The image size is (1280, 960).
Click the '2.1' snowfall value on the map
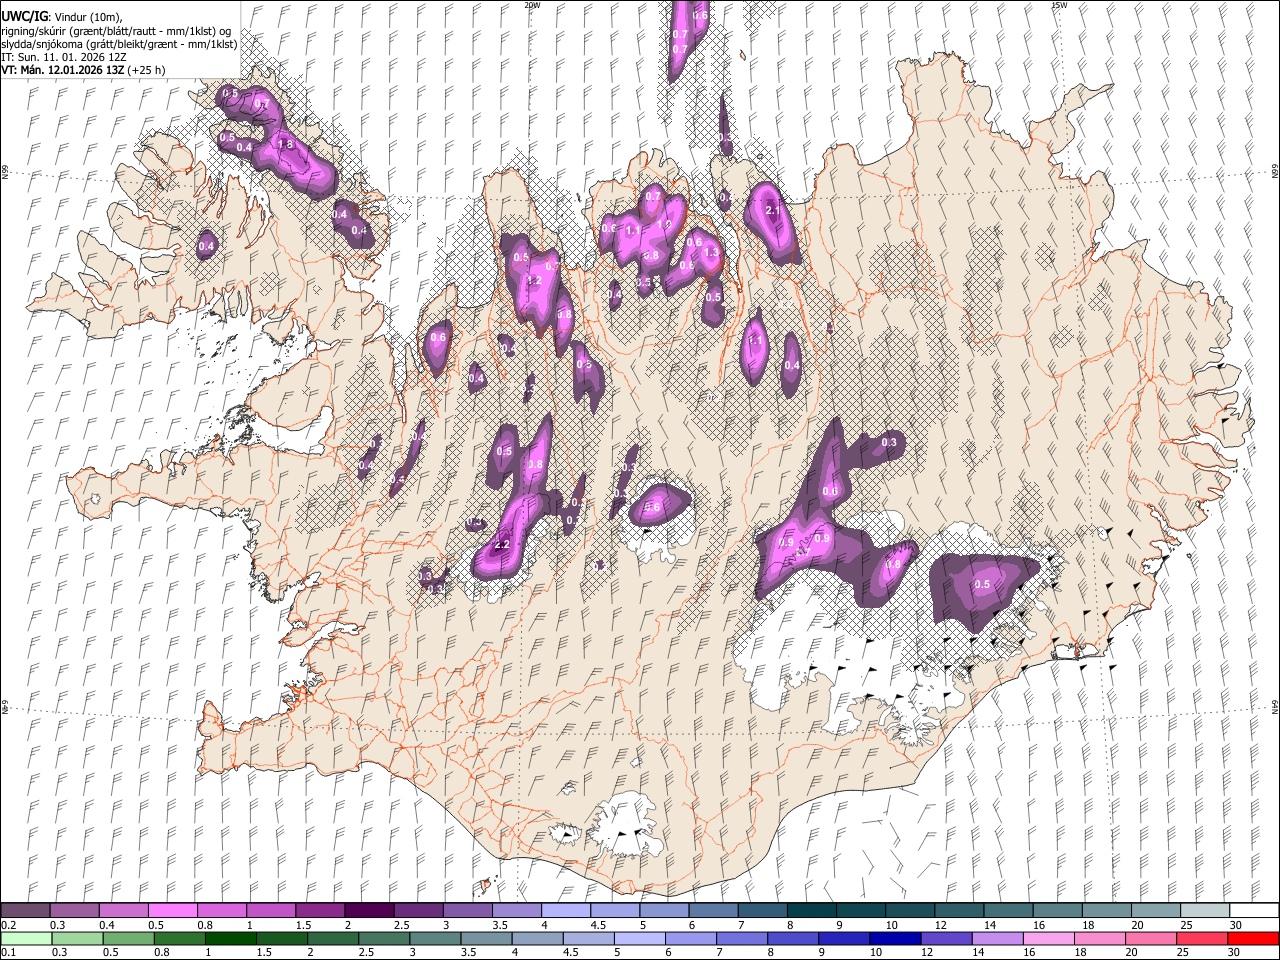click(772, 211)
